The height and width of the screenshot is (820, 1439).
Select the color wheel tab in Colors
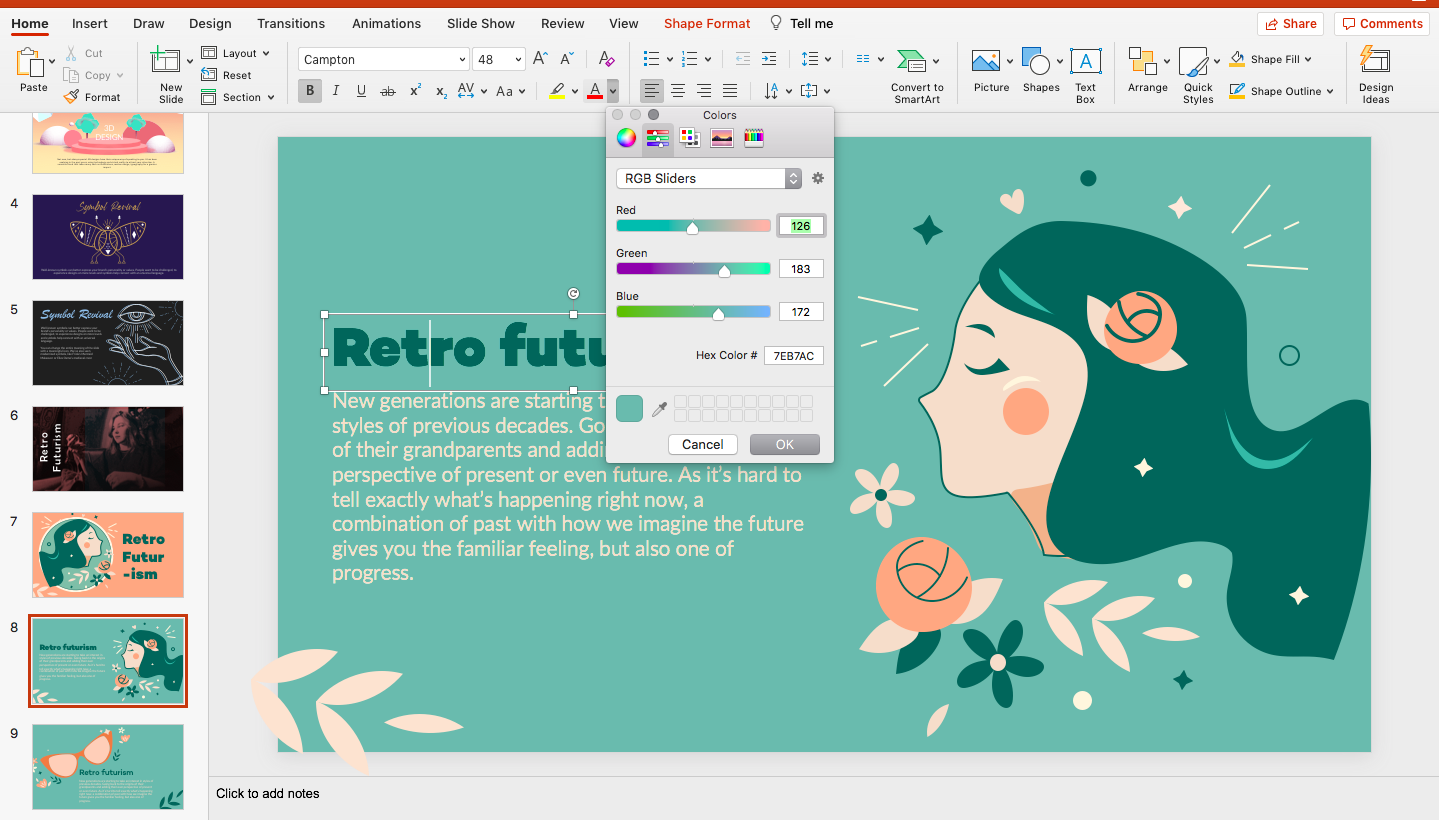point(626,138)
